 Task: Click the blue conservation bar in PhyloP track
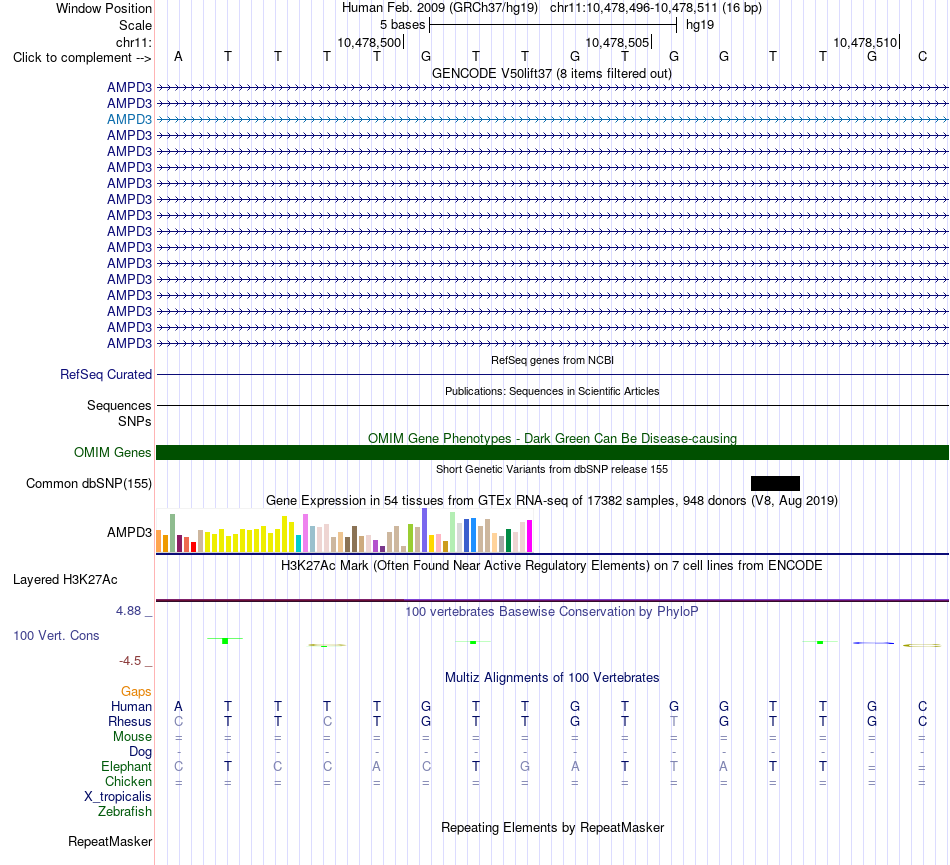pyautogui.click(x=873, y=643)
